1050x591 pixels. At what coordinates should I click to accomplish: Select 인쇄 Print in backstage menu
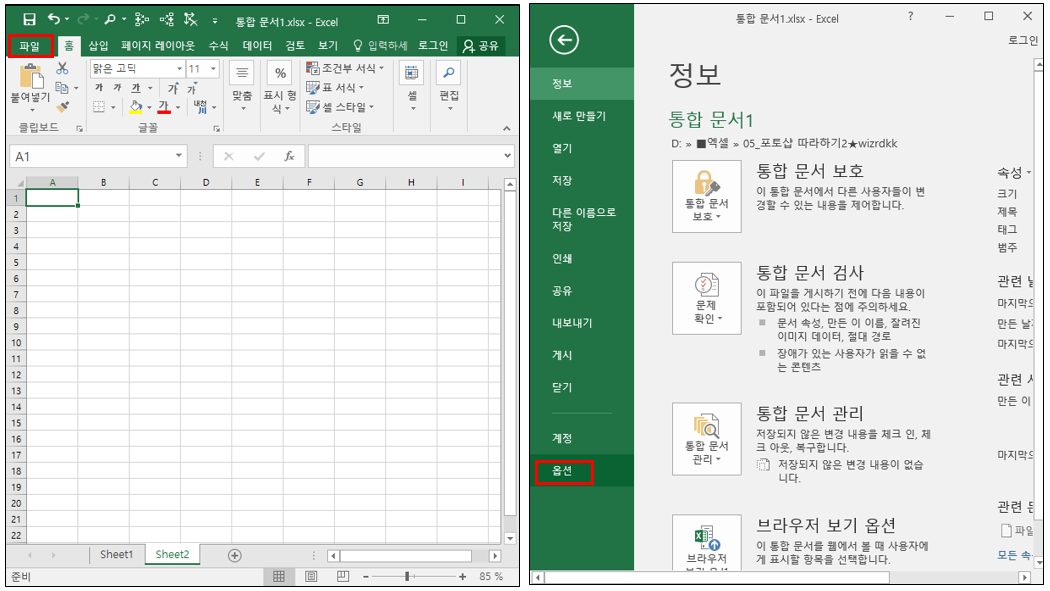[581, 258]
